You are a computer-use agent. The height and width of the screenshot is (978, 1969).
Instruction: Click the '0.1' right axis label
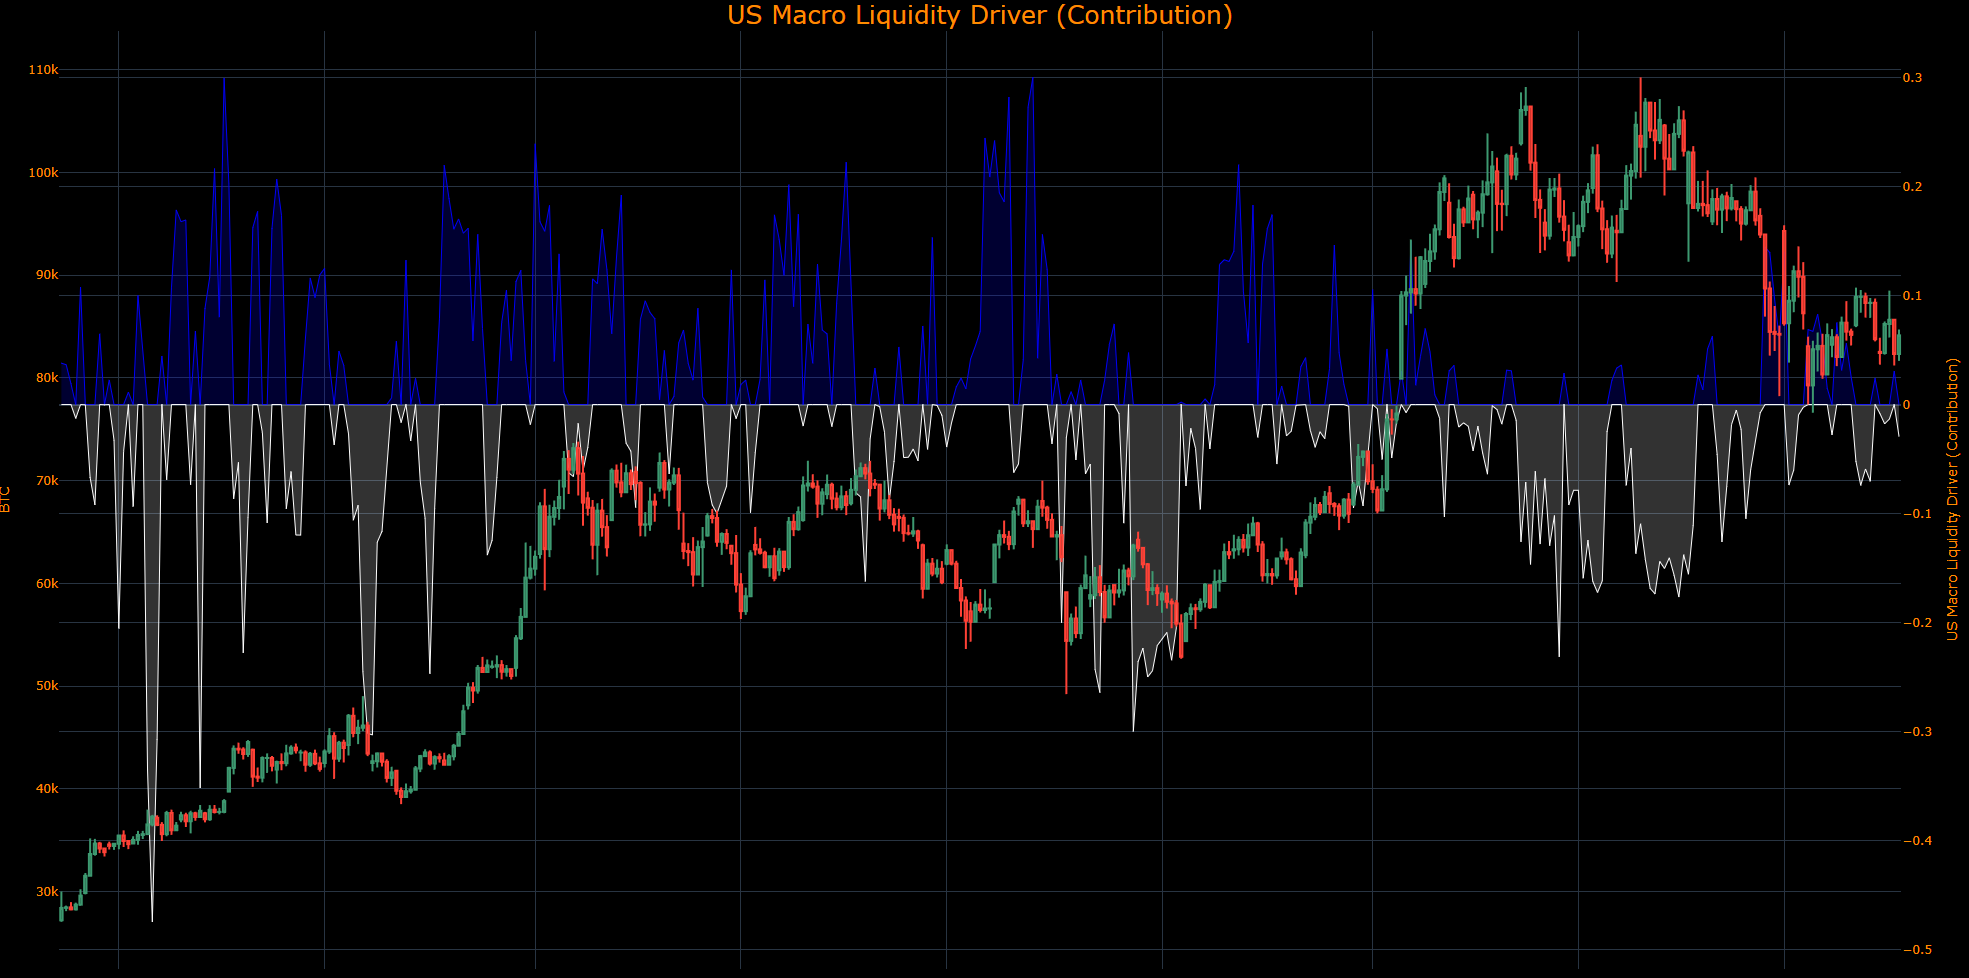click(1912, 296)
